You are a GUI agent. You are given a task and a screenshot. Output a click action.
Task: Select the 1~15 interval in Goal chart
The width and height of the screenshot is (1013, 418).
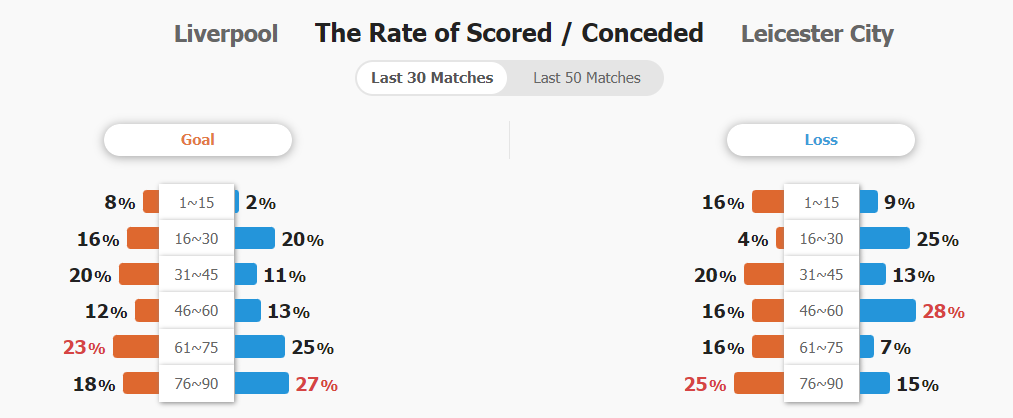click(197, 202)
